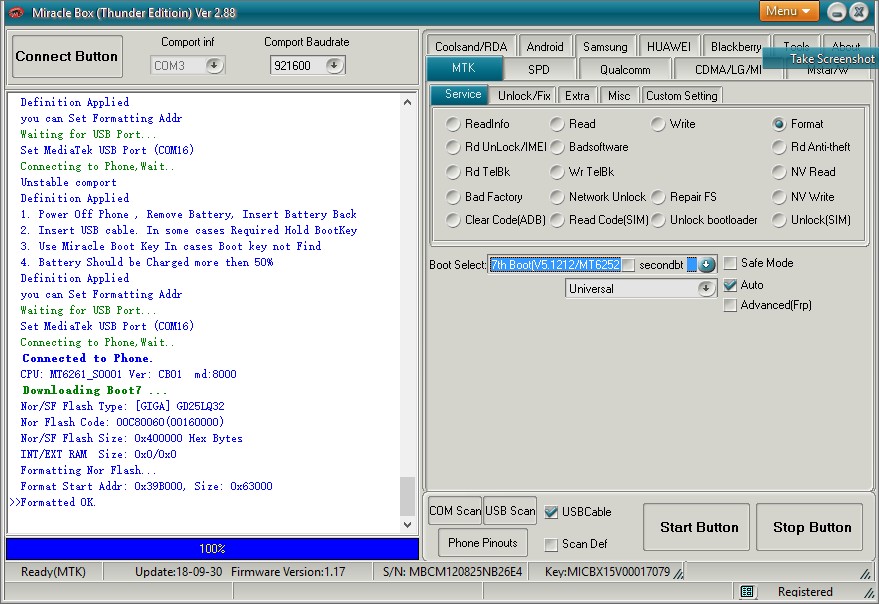Select the Wr TelBk radio button

pos(557,172)
